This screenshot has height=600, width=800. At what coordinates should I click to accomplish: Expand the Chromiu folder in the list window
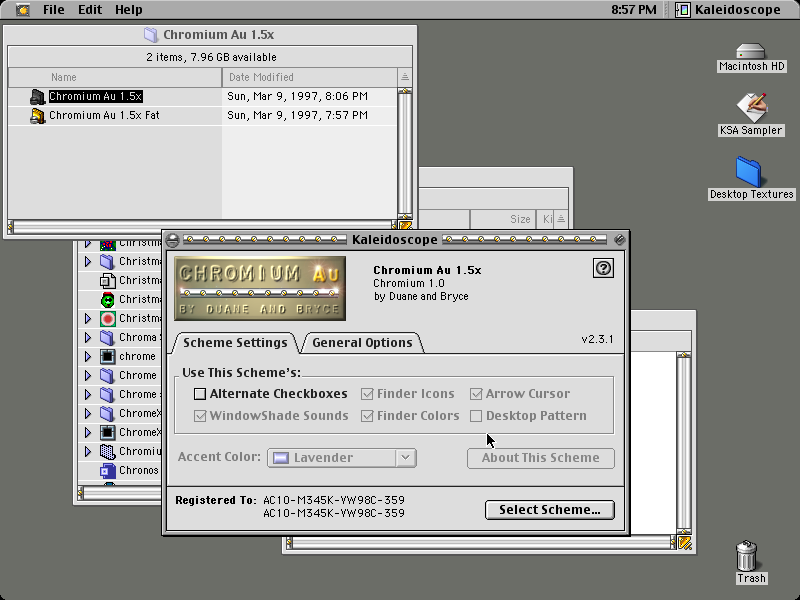pos(88,452)
